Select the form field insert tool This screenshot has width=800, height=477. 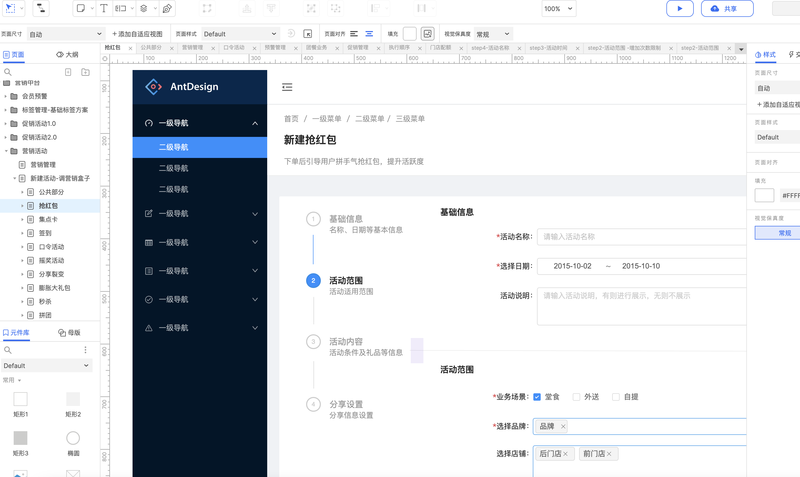(x=121, y=9)
